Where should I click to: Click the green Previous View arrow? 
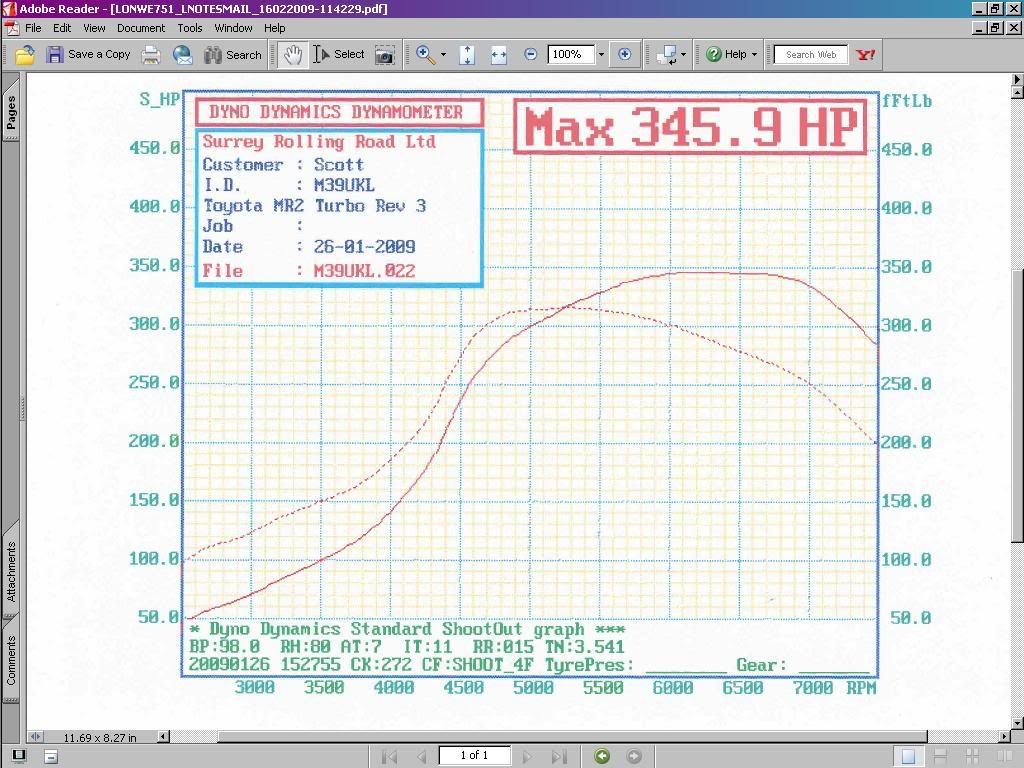point(602,756)
